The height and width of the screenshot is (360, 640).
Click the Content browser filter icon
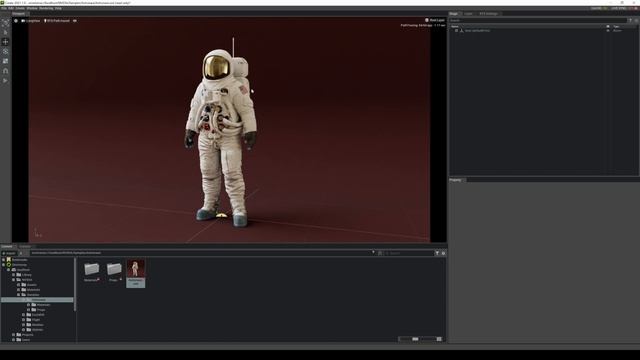pos(437,253)
